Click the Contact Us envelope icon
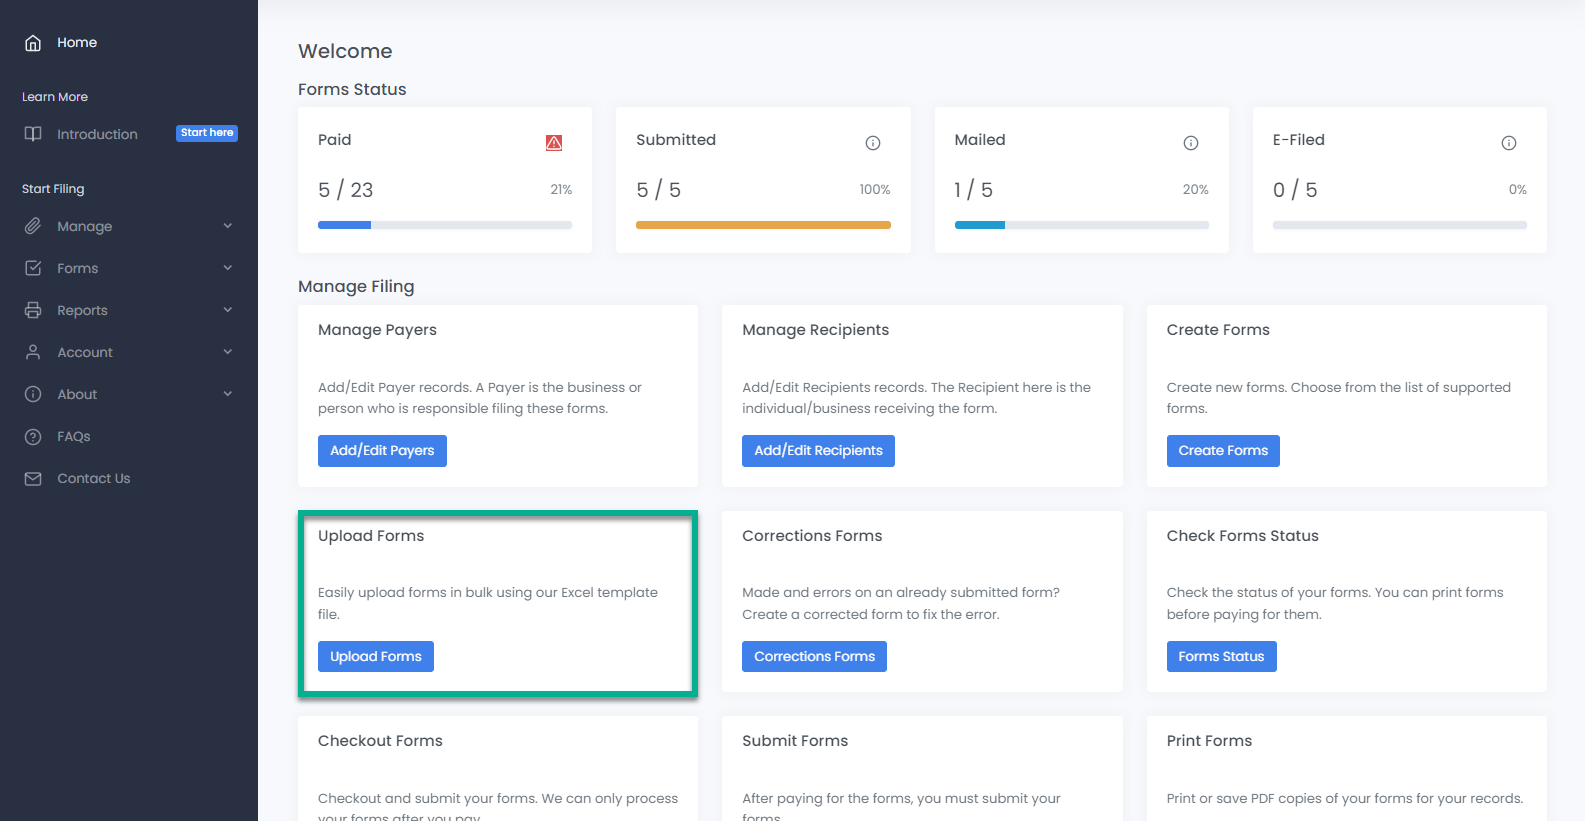Viewport: 1585px width, 821px height. point(33,479)
